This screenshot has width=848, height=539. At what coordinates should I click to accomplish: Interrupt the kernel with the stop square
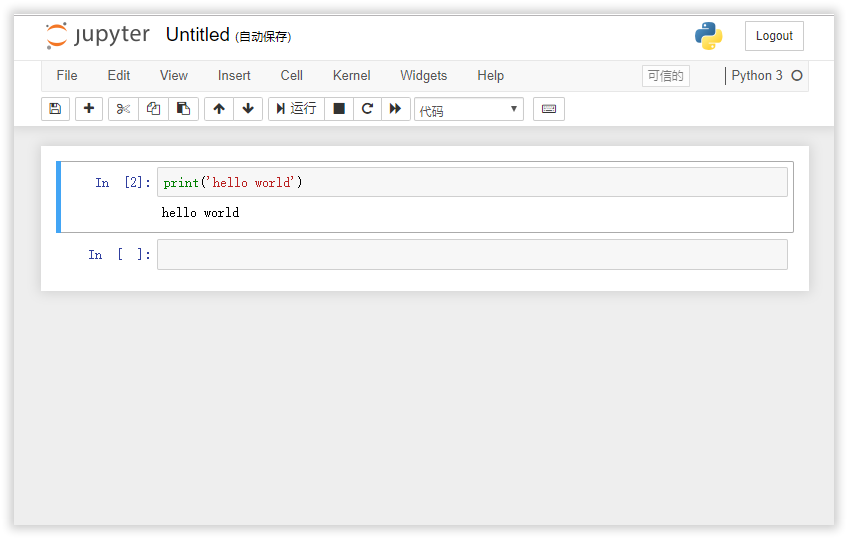pyautogui.click(x=339, y=109)
